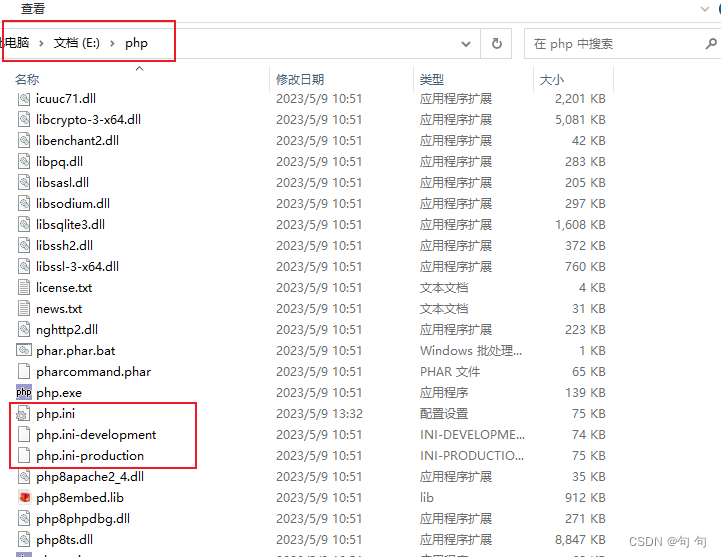This screenshot has height=557, width=721.
Task: Expand the breadcrumb chevron before 文档 (E:)
Action: click(41, 44)
